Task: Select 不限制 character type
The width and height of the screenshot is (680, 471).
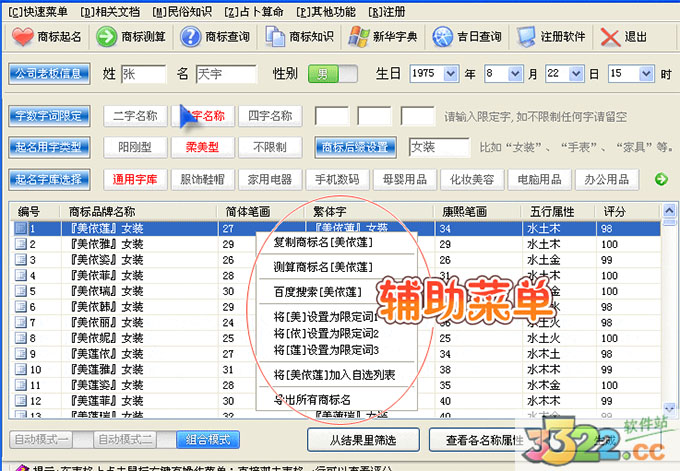Action: [270, 147]
